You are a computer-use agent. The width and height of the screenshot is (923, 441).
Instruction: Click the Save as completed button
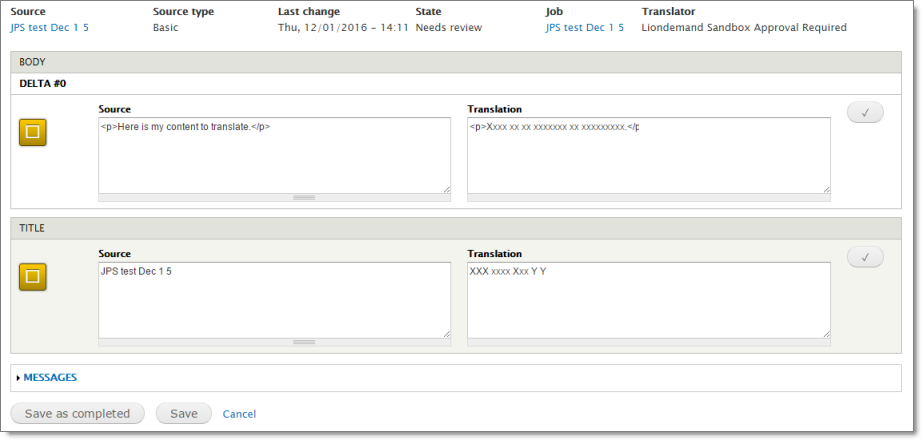[78, 413]
